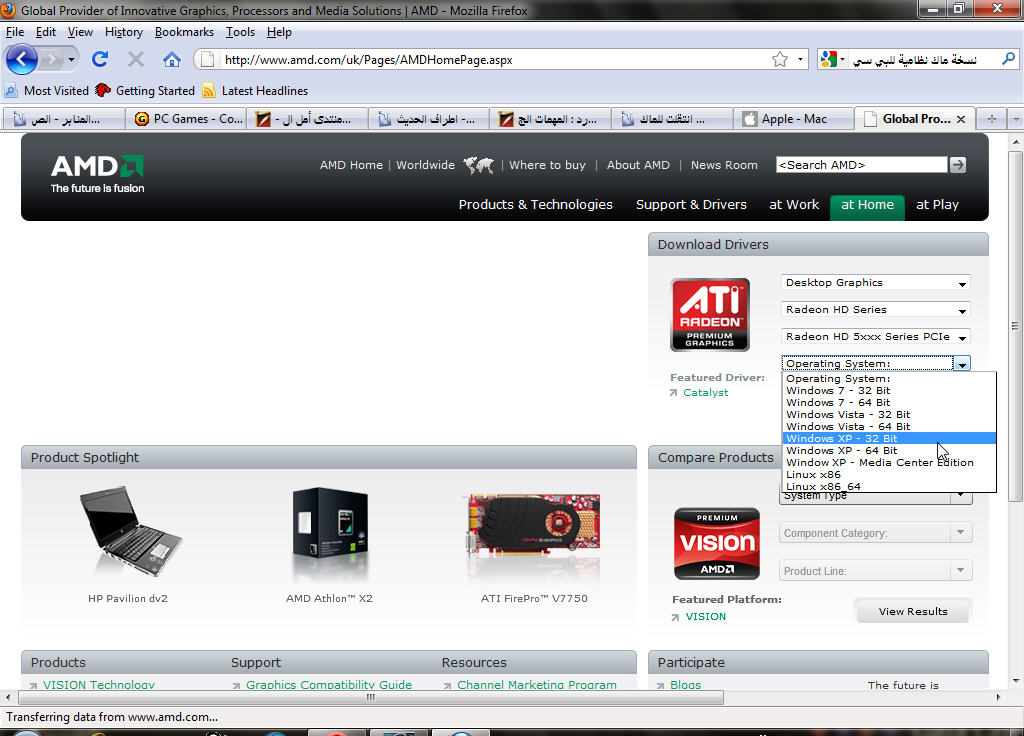The width and height of the screenshot is (1024, 736).
Task: Open the Tools menu
Action: 240,32
